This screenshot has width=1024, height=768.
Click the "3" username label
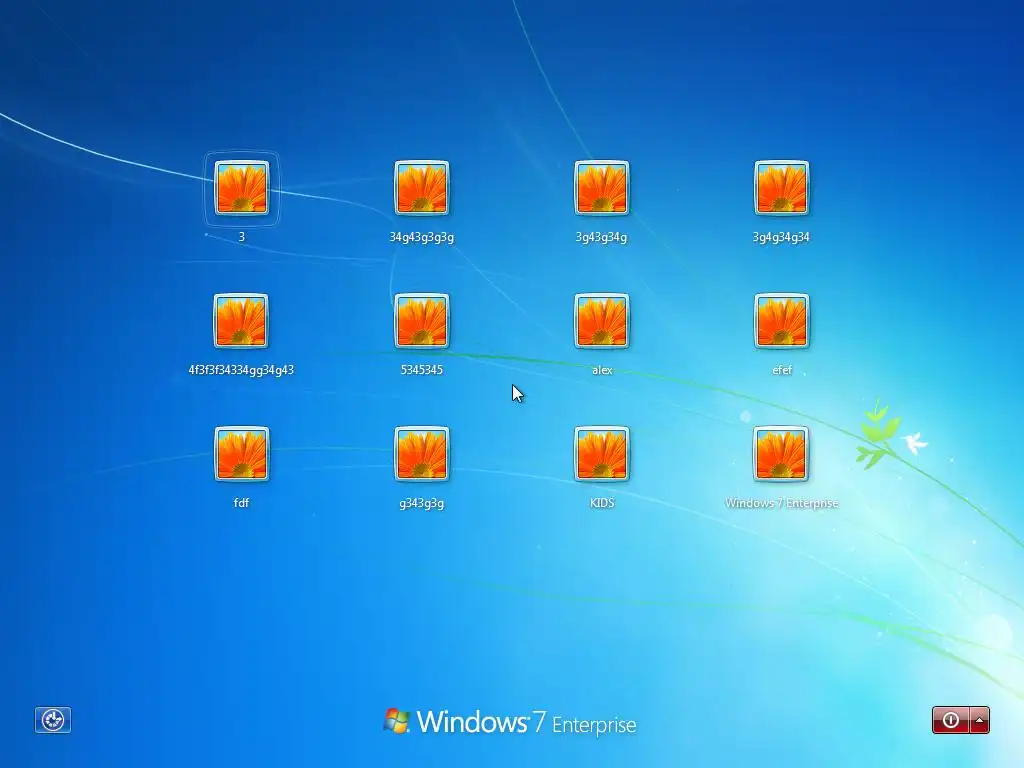pyautogui.click(x=242, y=236)
